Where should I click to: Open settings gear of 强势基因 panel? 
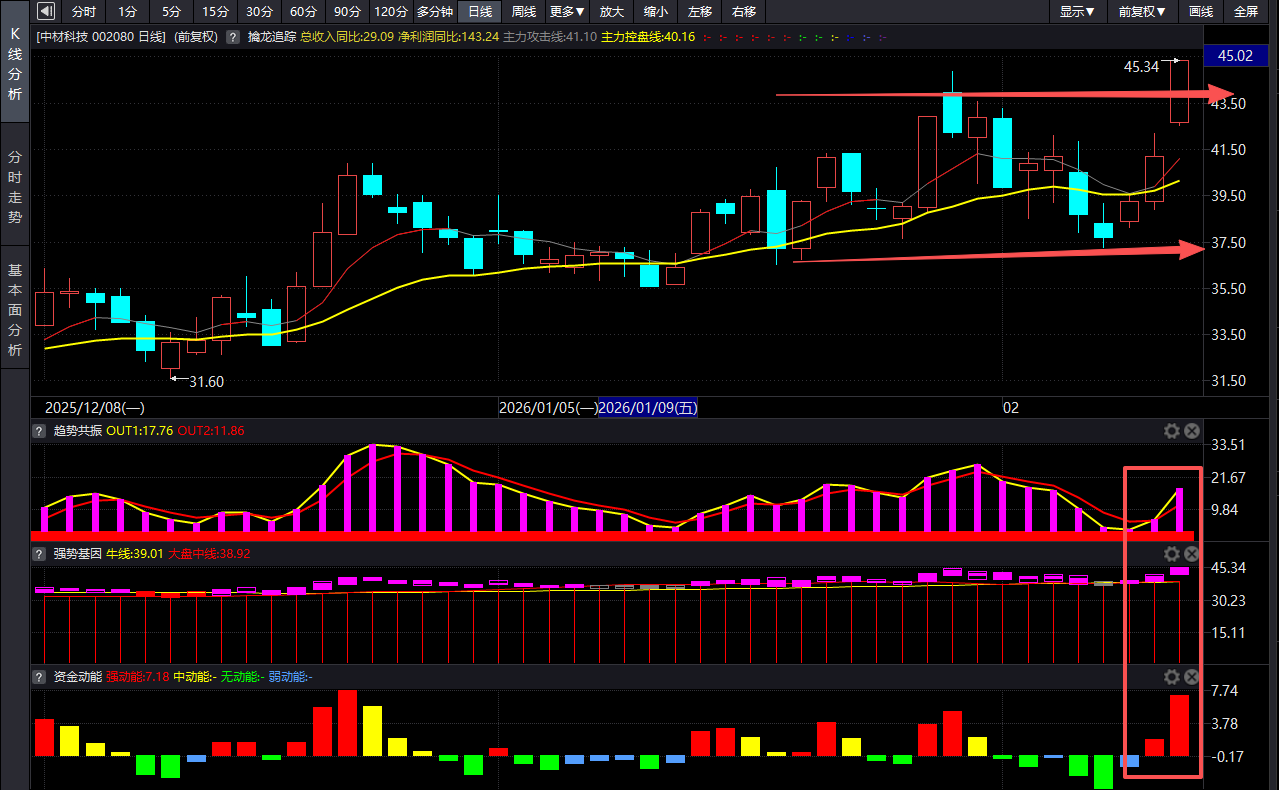[x=1172, y=554]
